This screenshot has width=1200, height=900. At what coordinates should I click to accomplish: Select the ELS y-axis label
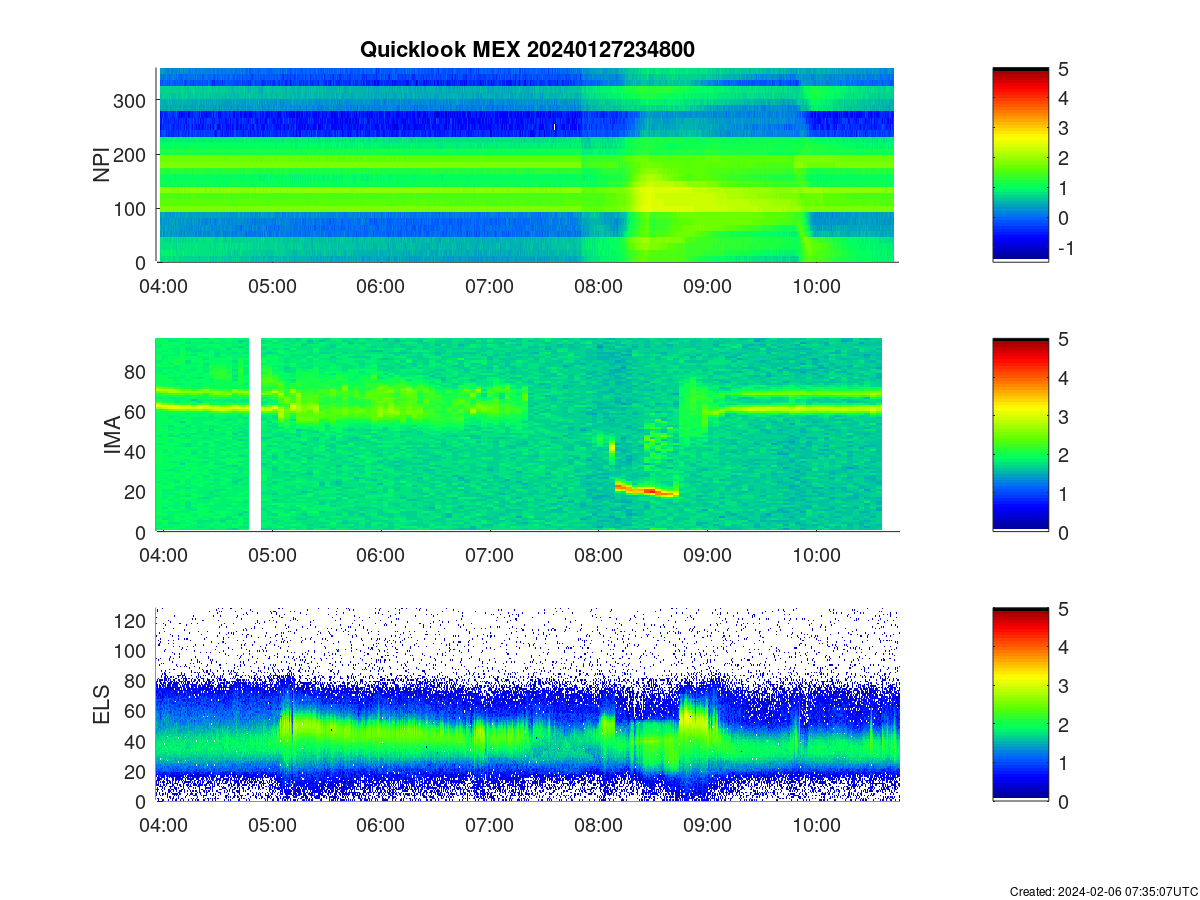[102, 705]
